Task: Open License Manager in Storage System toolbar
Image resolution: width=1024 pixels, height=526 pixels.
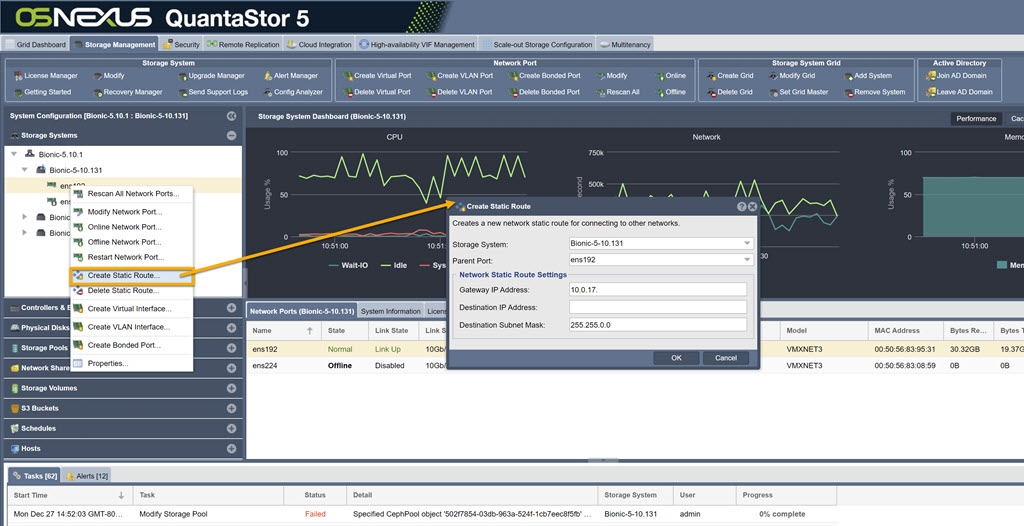Action: (45, 76)
